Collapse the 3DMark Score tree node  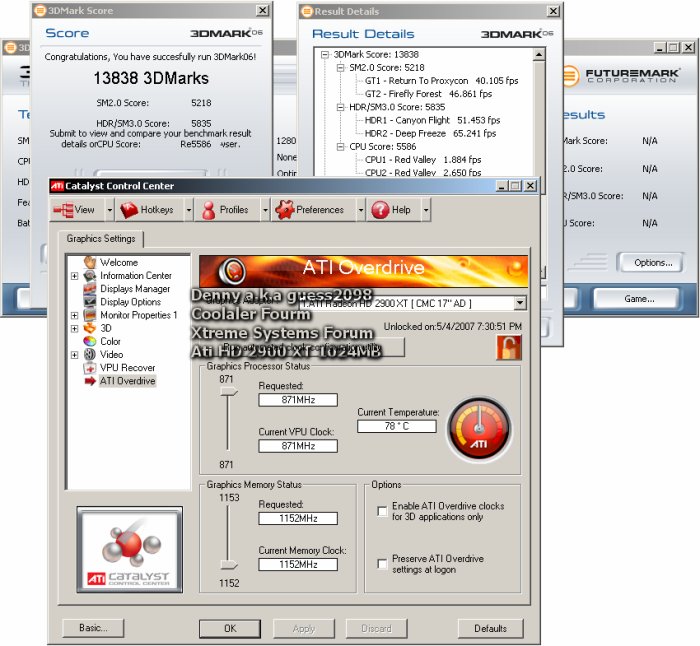pos(326,55)
